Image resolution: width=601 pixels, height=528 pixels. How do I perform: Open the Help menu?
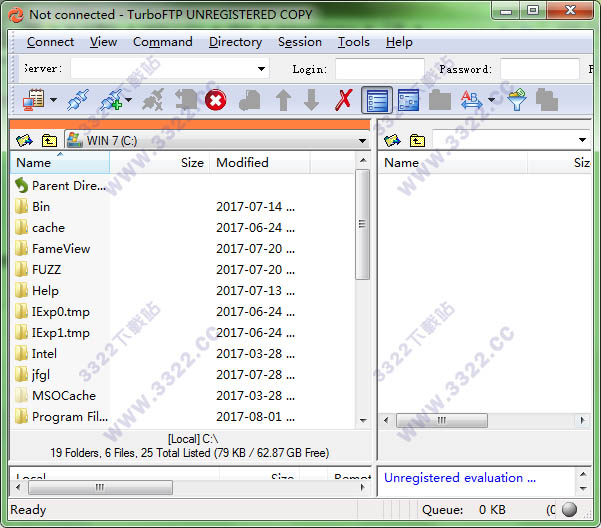pyautogui.click(x=399, y=42)
